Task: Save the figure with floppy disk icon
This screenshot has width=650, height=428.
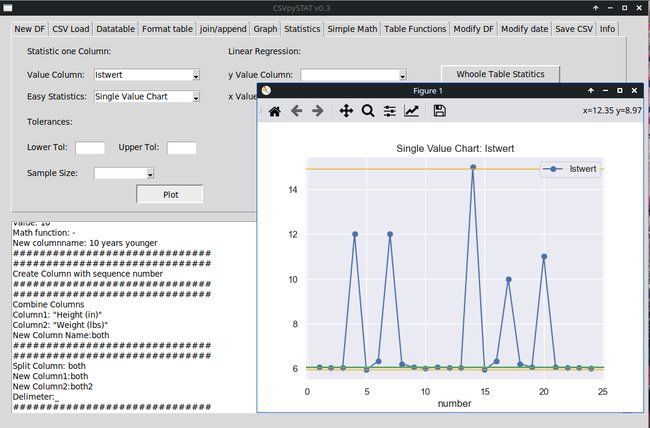Action: 439,111
